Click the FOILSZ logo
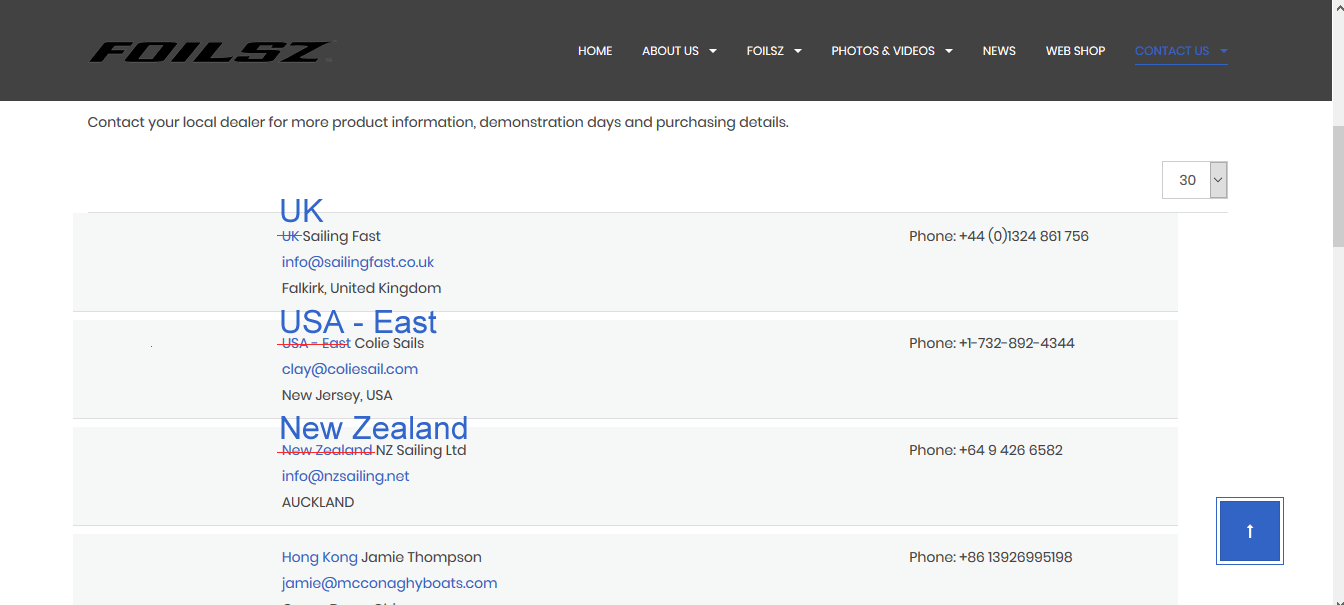 click(x=210, y=52)
